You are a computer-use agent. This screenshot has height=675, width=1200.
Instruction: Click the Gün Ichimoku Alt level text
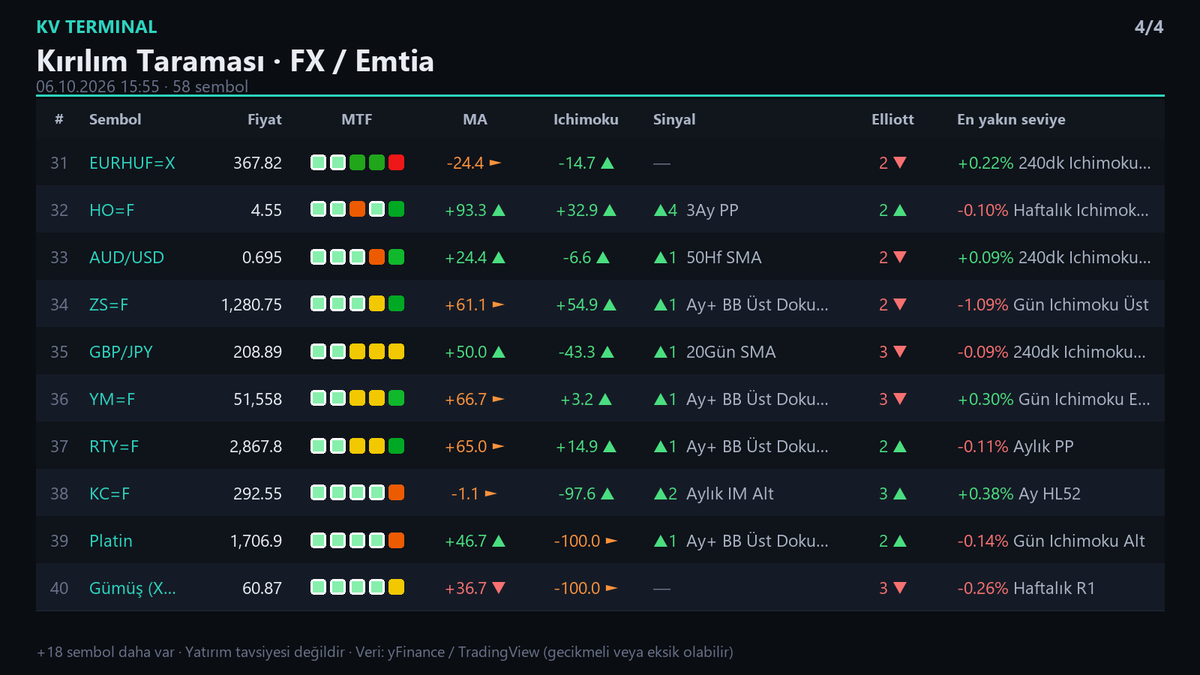(1079, 541)
